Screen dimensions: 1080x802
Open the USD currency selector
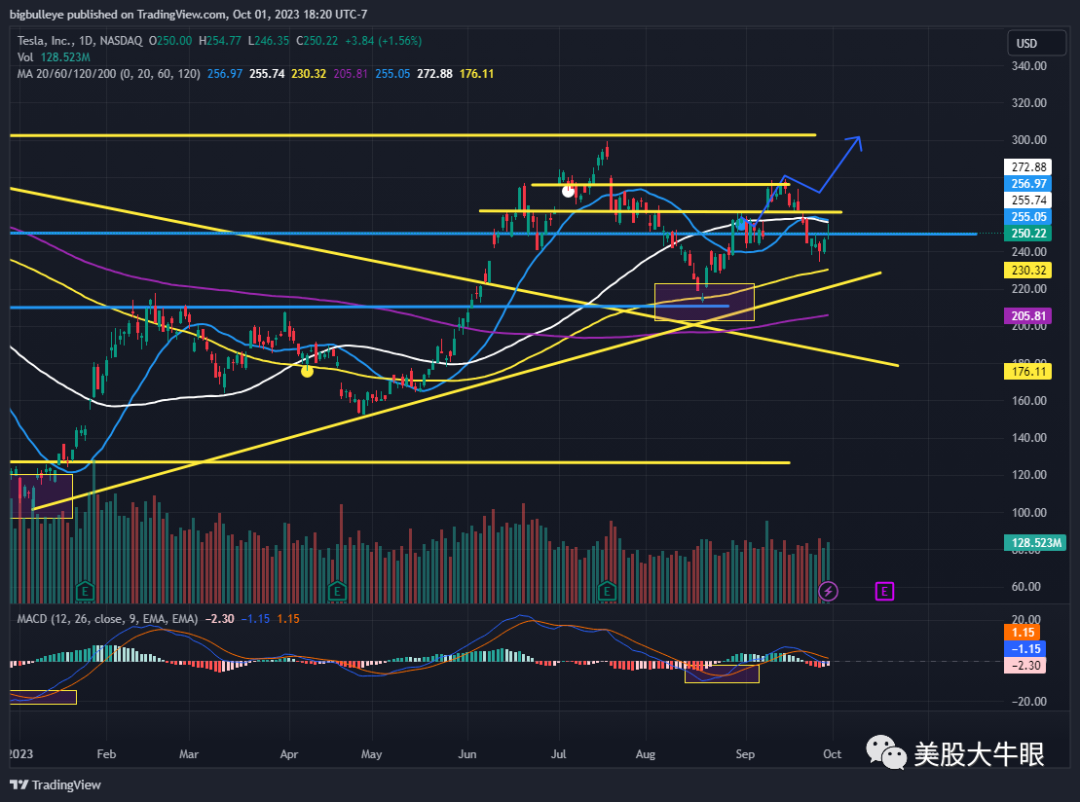click(1036, 43)
